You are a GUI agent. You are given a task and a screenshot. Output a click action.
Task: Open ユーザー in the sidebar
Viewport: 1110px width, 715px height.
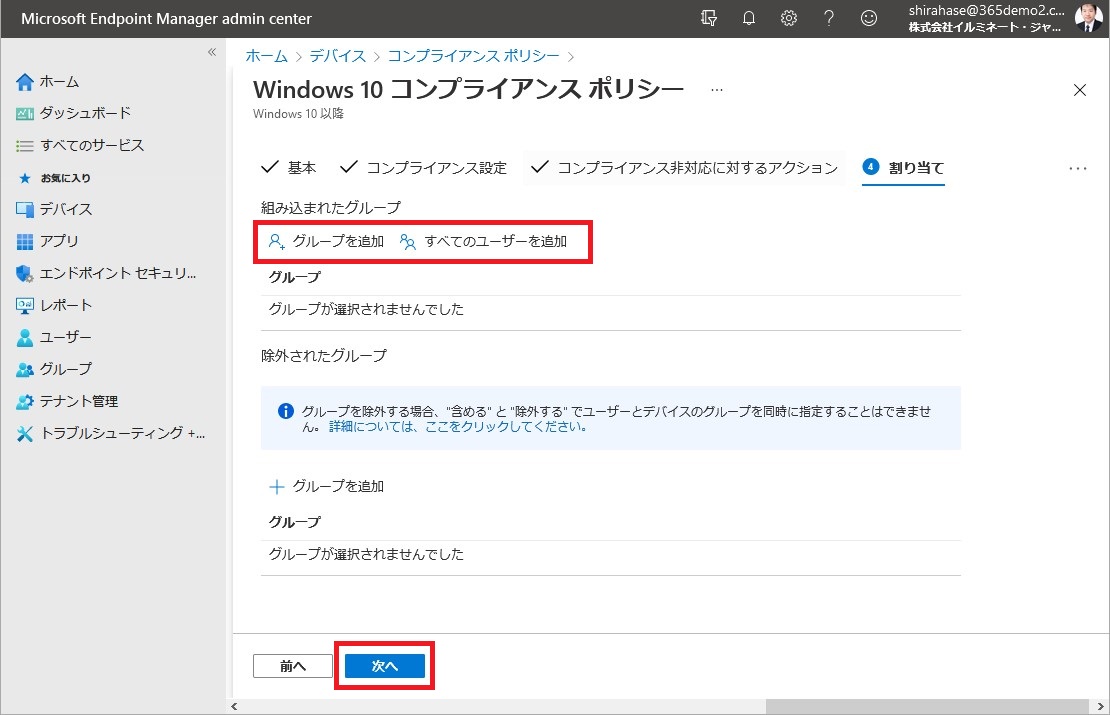click(x=66, y=337)
